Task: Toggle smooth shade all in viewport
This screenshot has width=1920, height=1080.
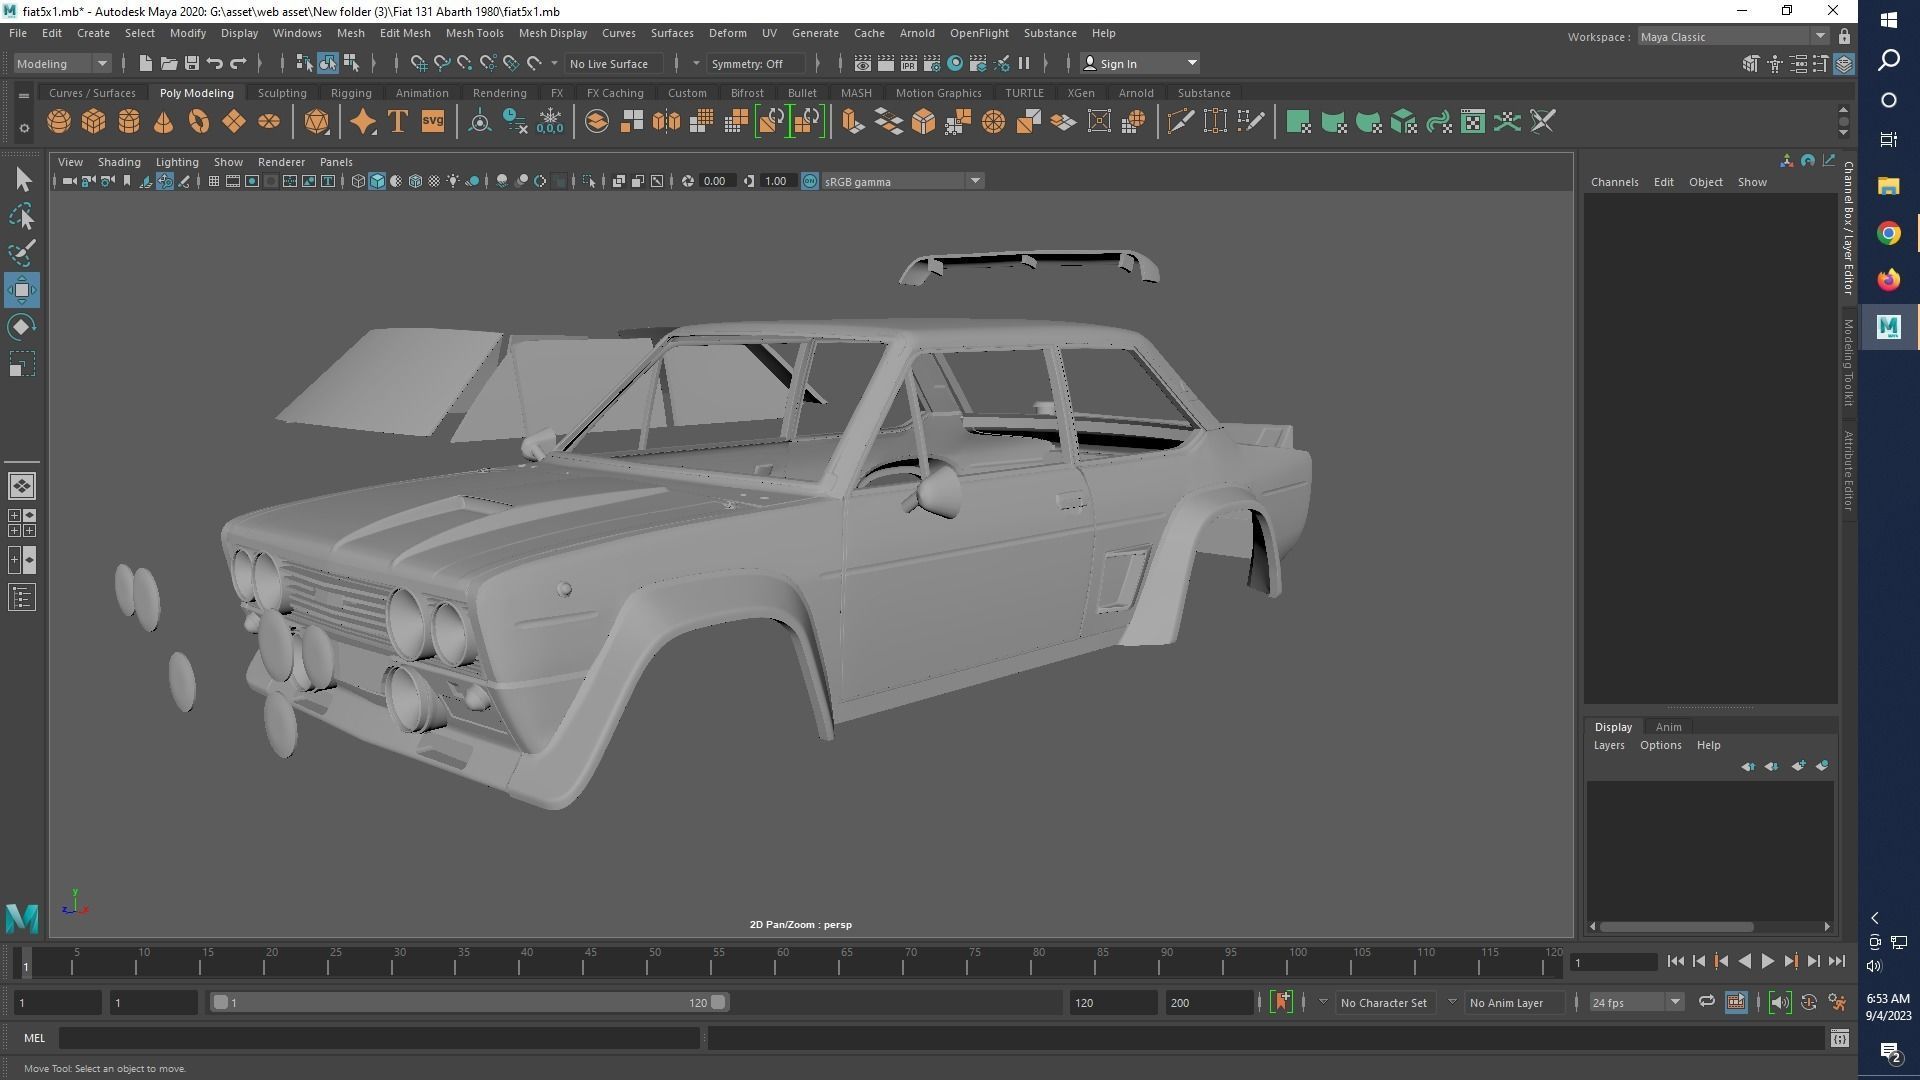Action: pyautogui.click(x=377, y=181)
